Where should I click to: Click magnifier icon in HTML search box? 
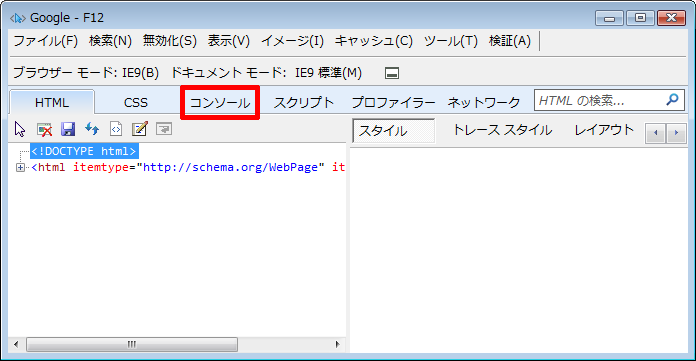point(672,99)
